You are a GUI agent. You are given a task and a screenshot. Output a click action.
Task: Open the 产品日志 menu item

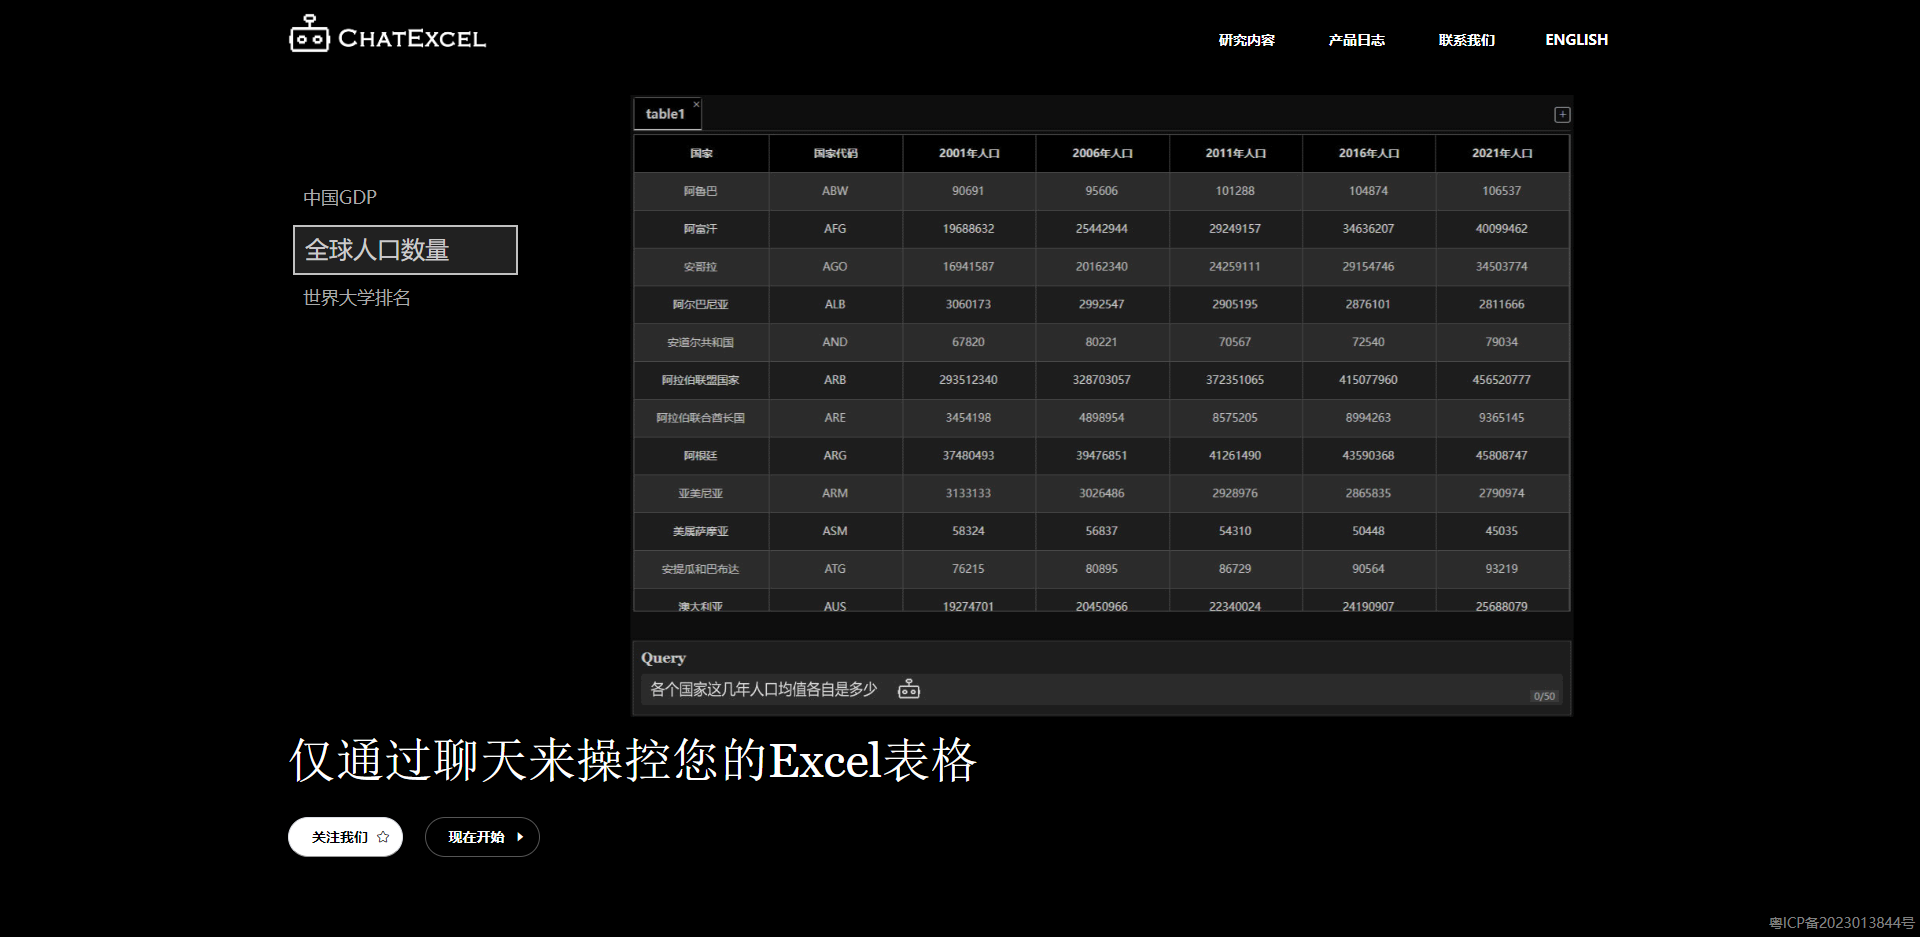[x=1356, y=40]
